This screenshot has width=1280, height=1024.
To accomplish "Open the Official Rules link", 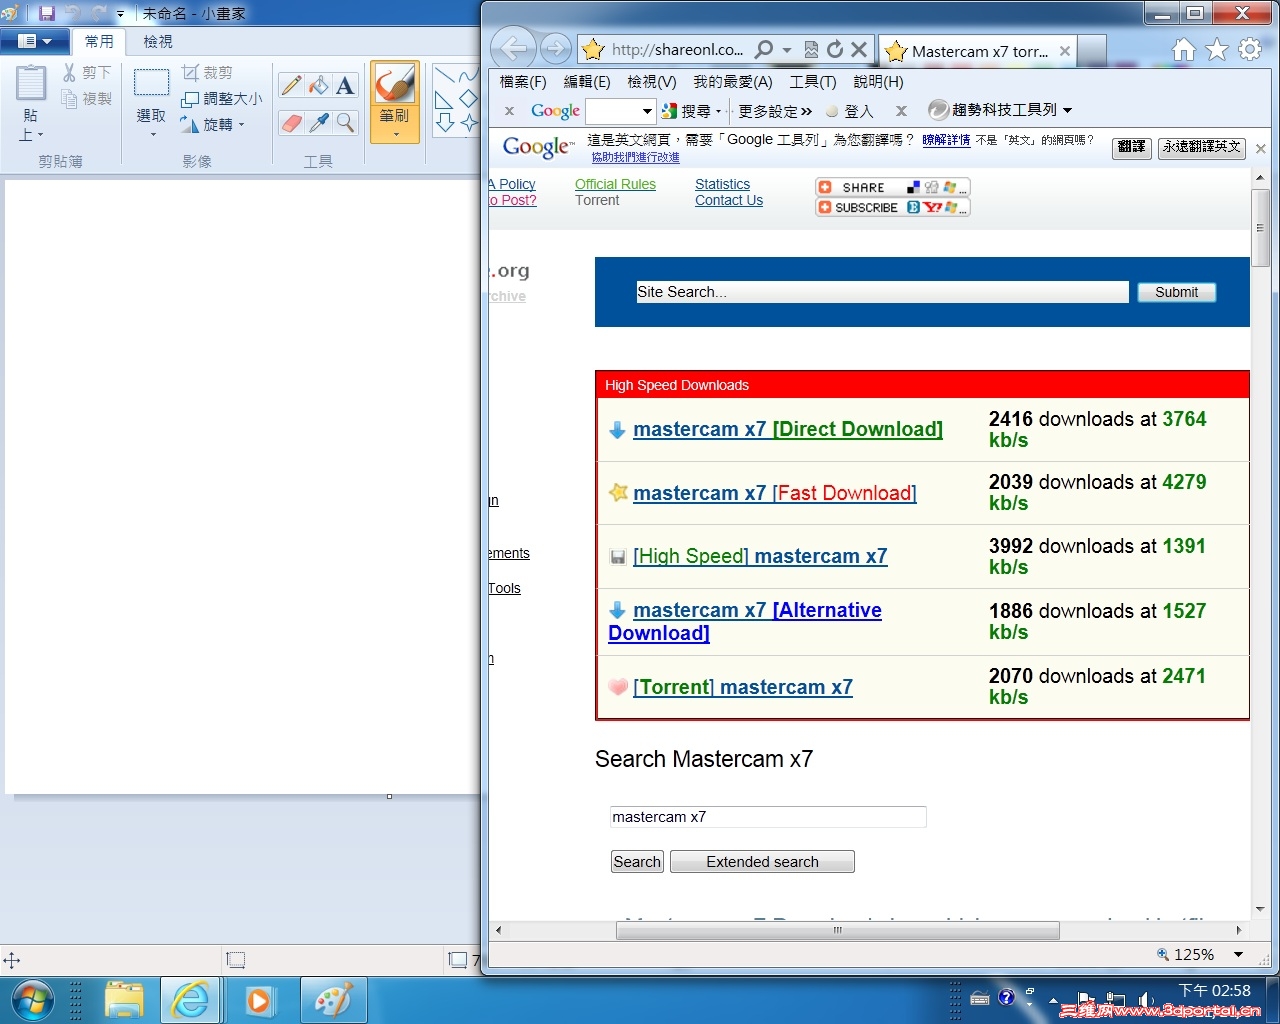I will (x=615, y=184).
